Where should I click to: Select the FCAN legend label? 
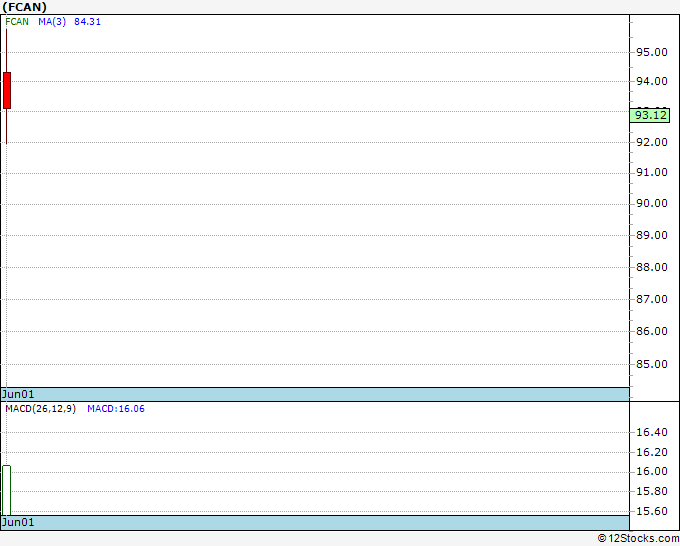(x=17, y=22)
